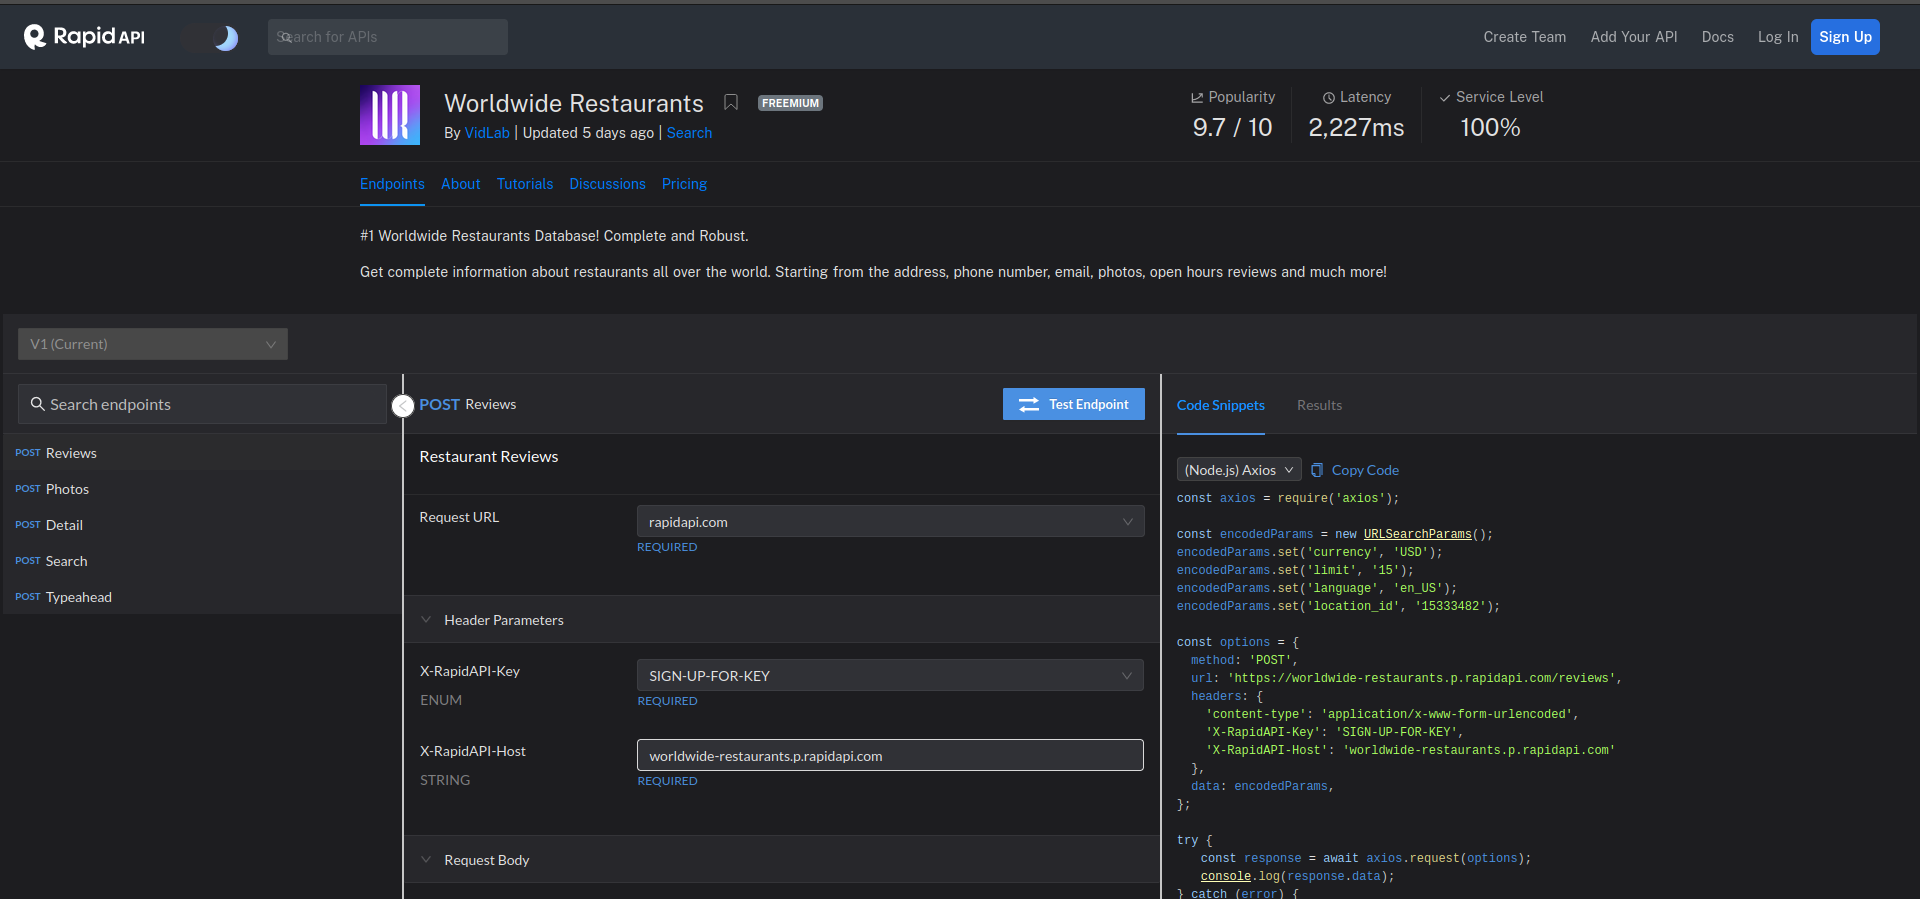Select the Typeahead endpoint

202,597
